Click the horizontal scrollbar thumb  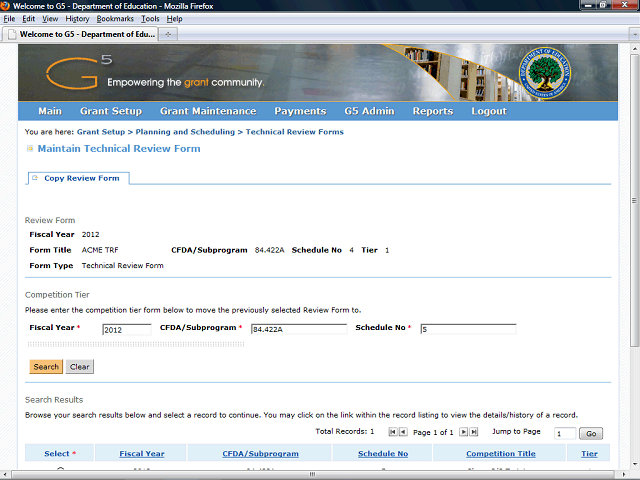click(312, 474)
